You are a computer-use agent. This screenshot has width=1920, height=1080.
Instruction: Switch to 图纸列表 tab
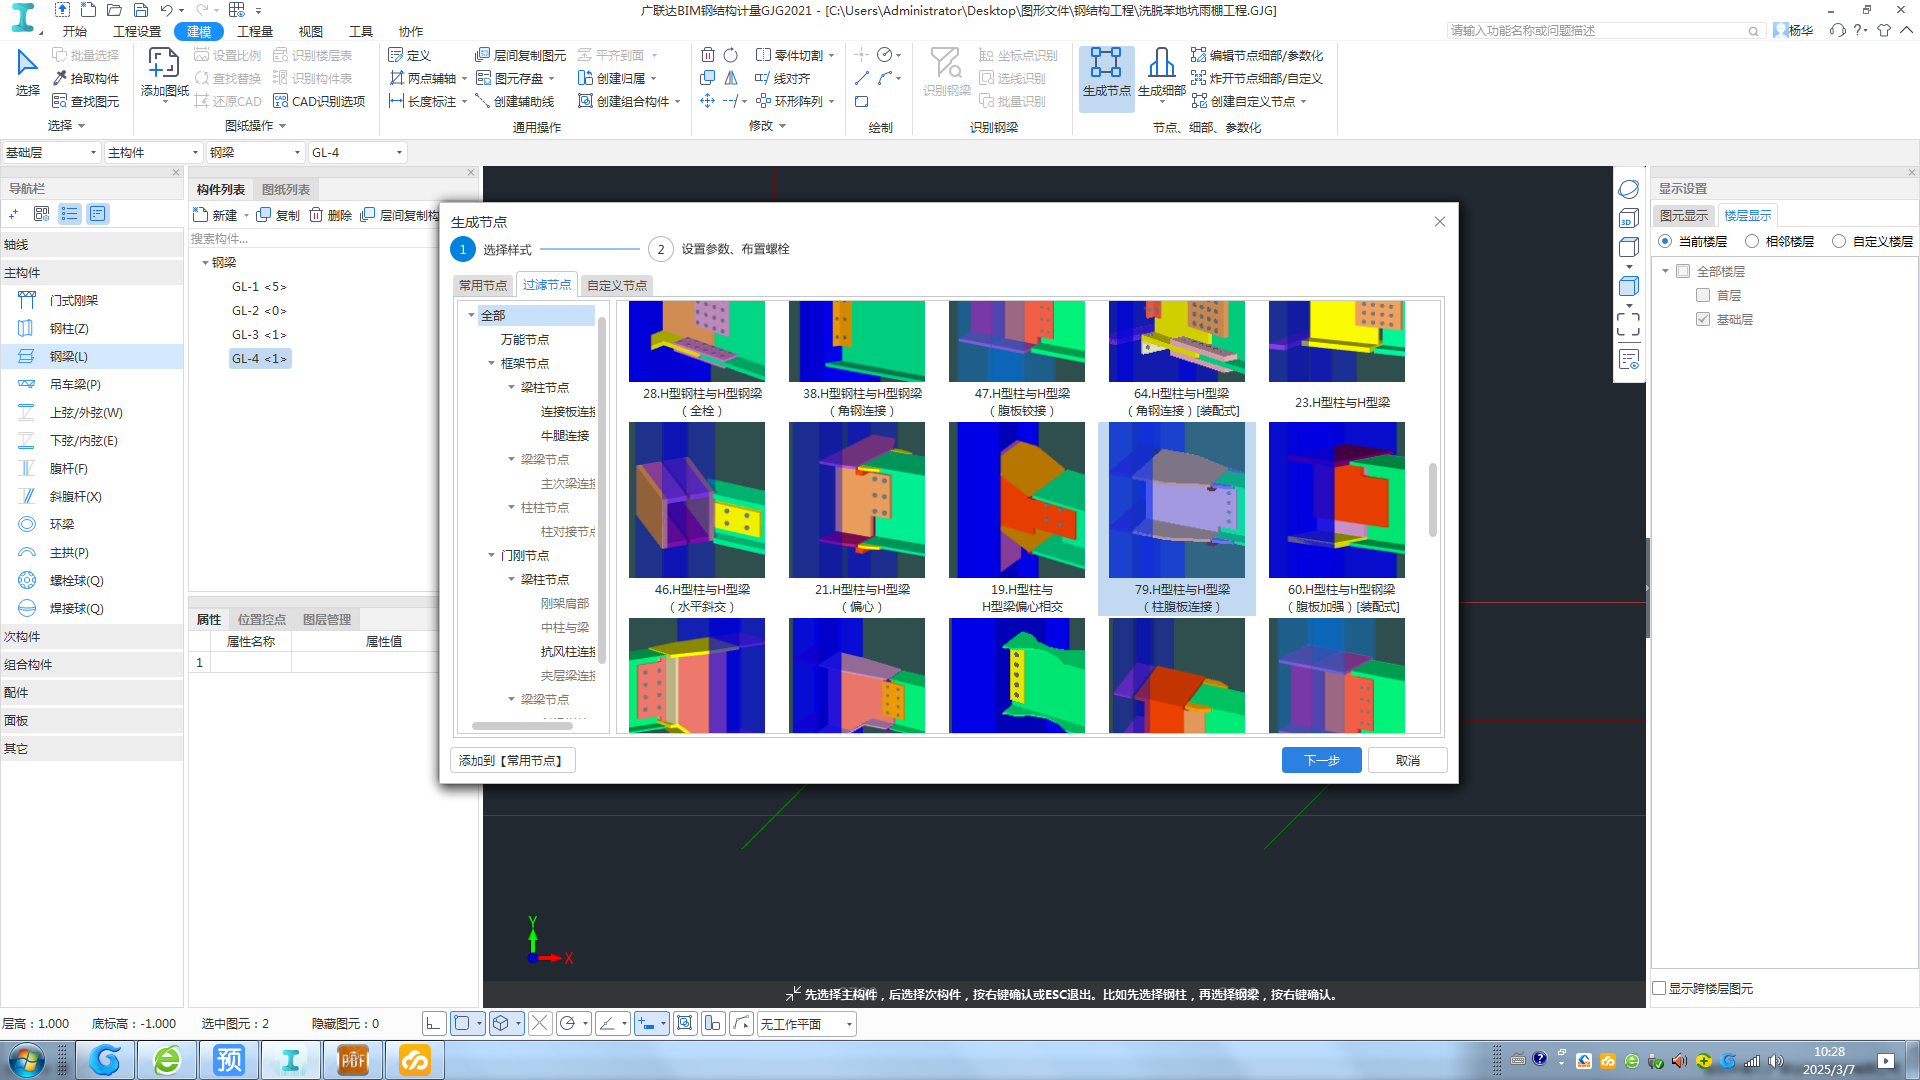286,189
